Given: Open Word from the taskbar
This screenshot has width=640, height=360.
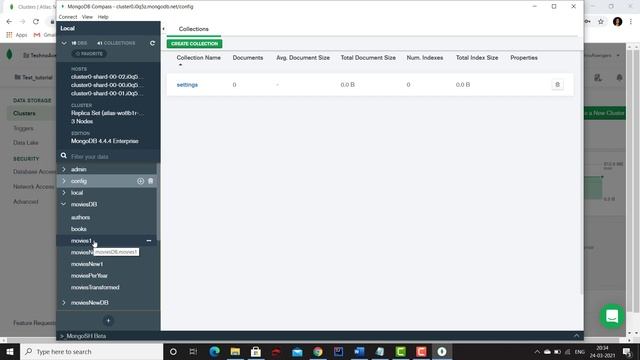Looking at the screenshot, I should coord(359,351).
